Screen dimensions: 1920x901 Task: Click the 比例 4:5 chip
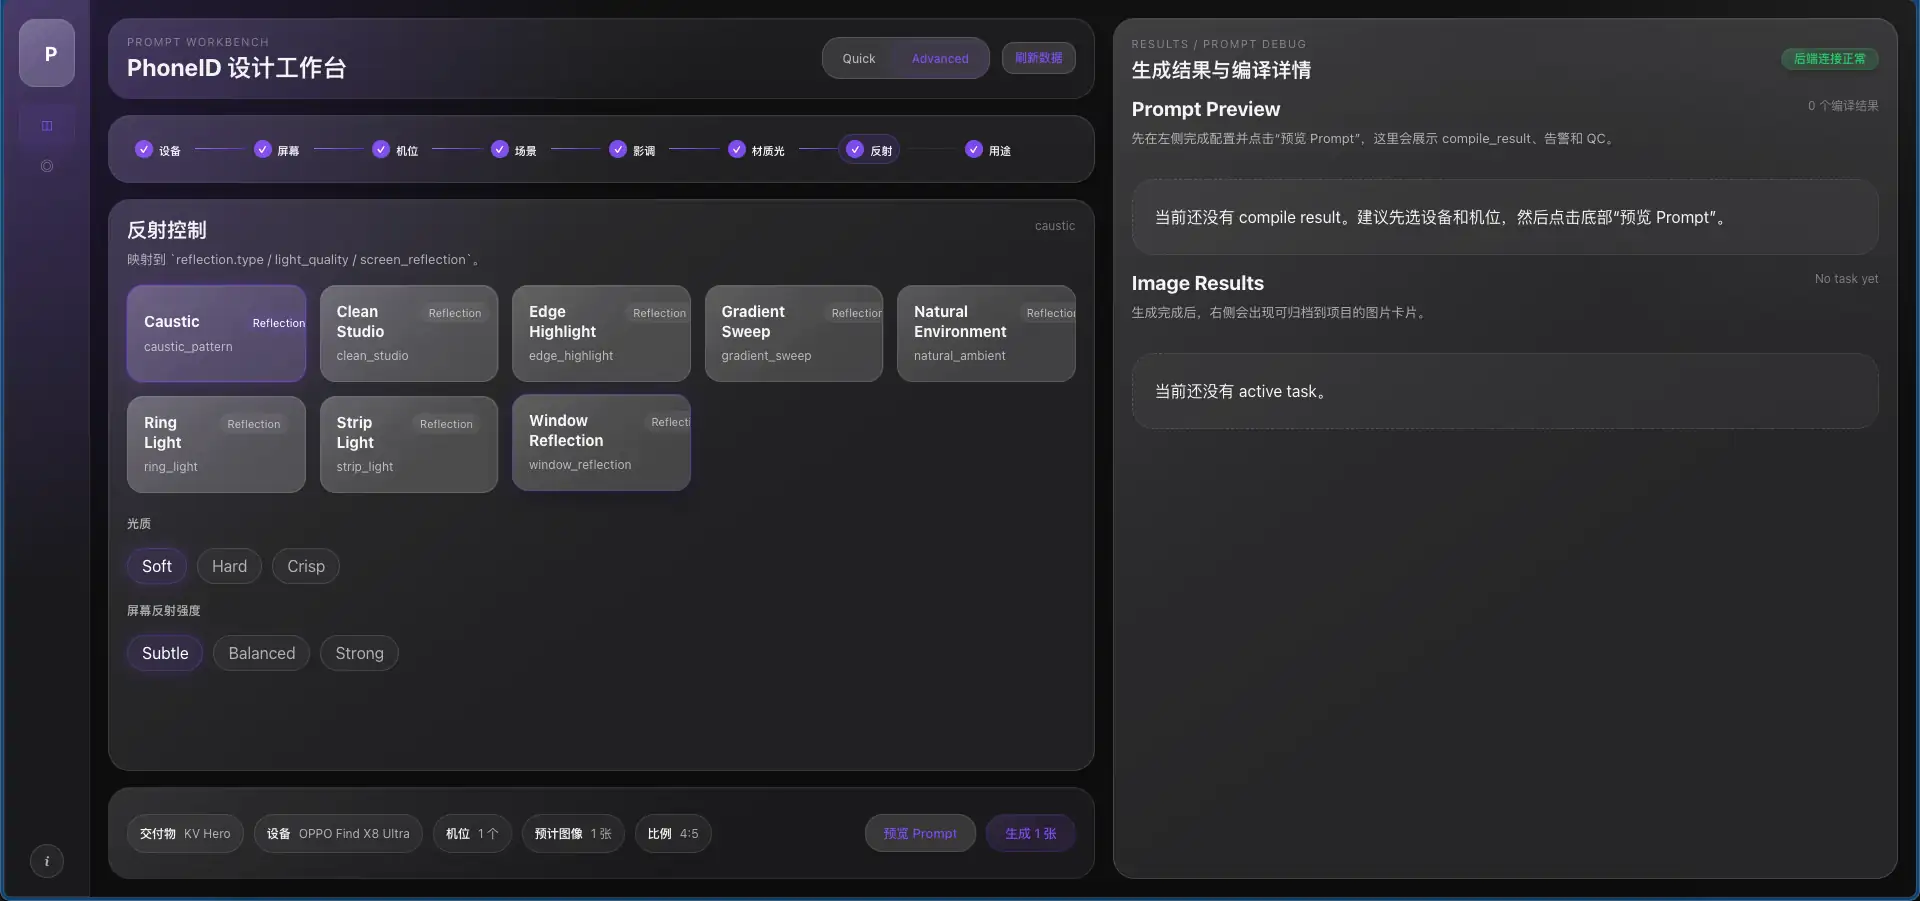click(673, 833)
